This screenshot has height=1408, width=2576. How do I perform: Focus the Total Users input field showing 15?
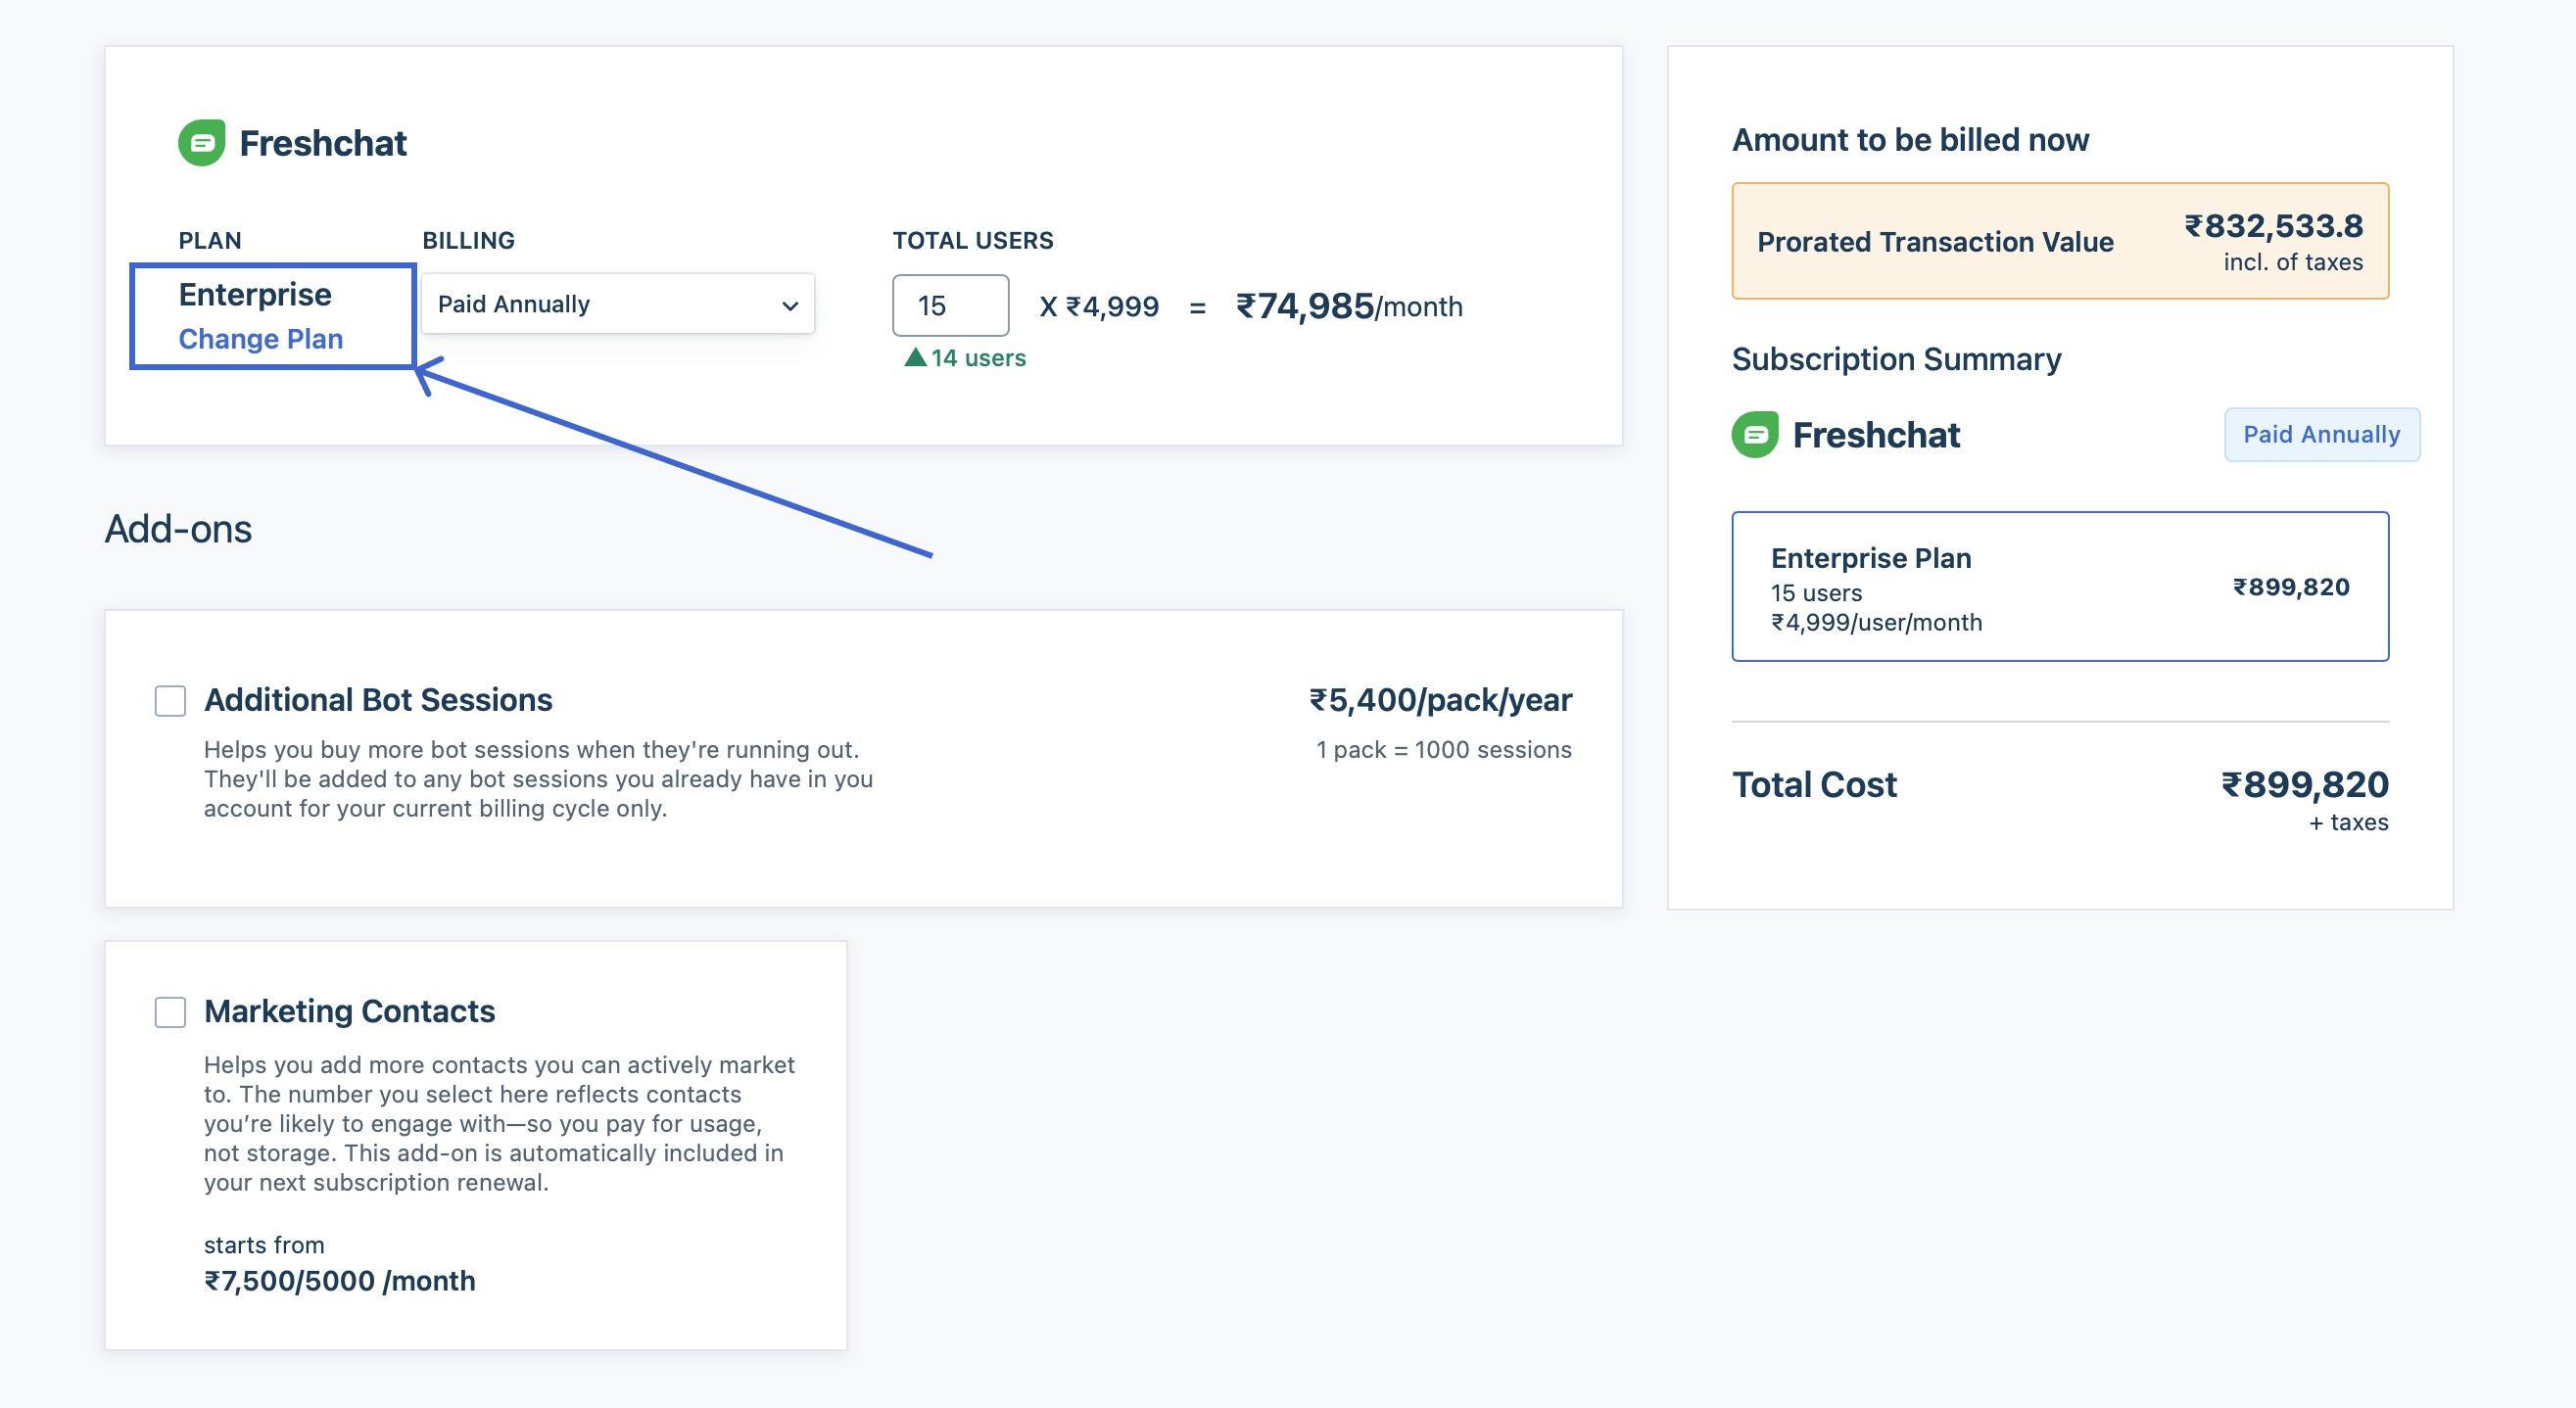(x=950, y=305)
